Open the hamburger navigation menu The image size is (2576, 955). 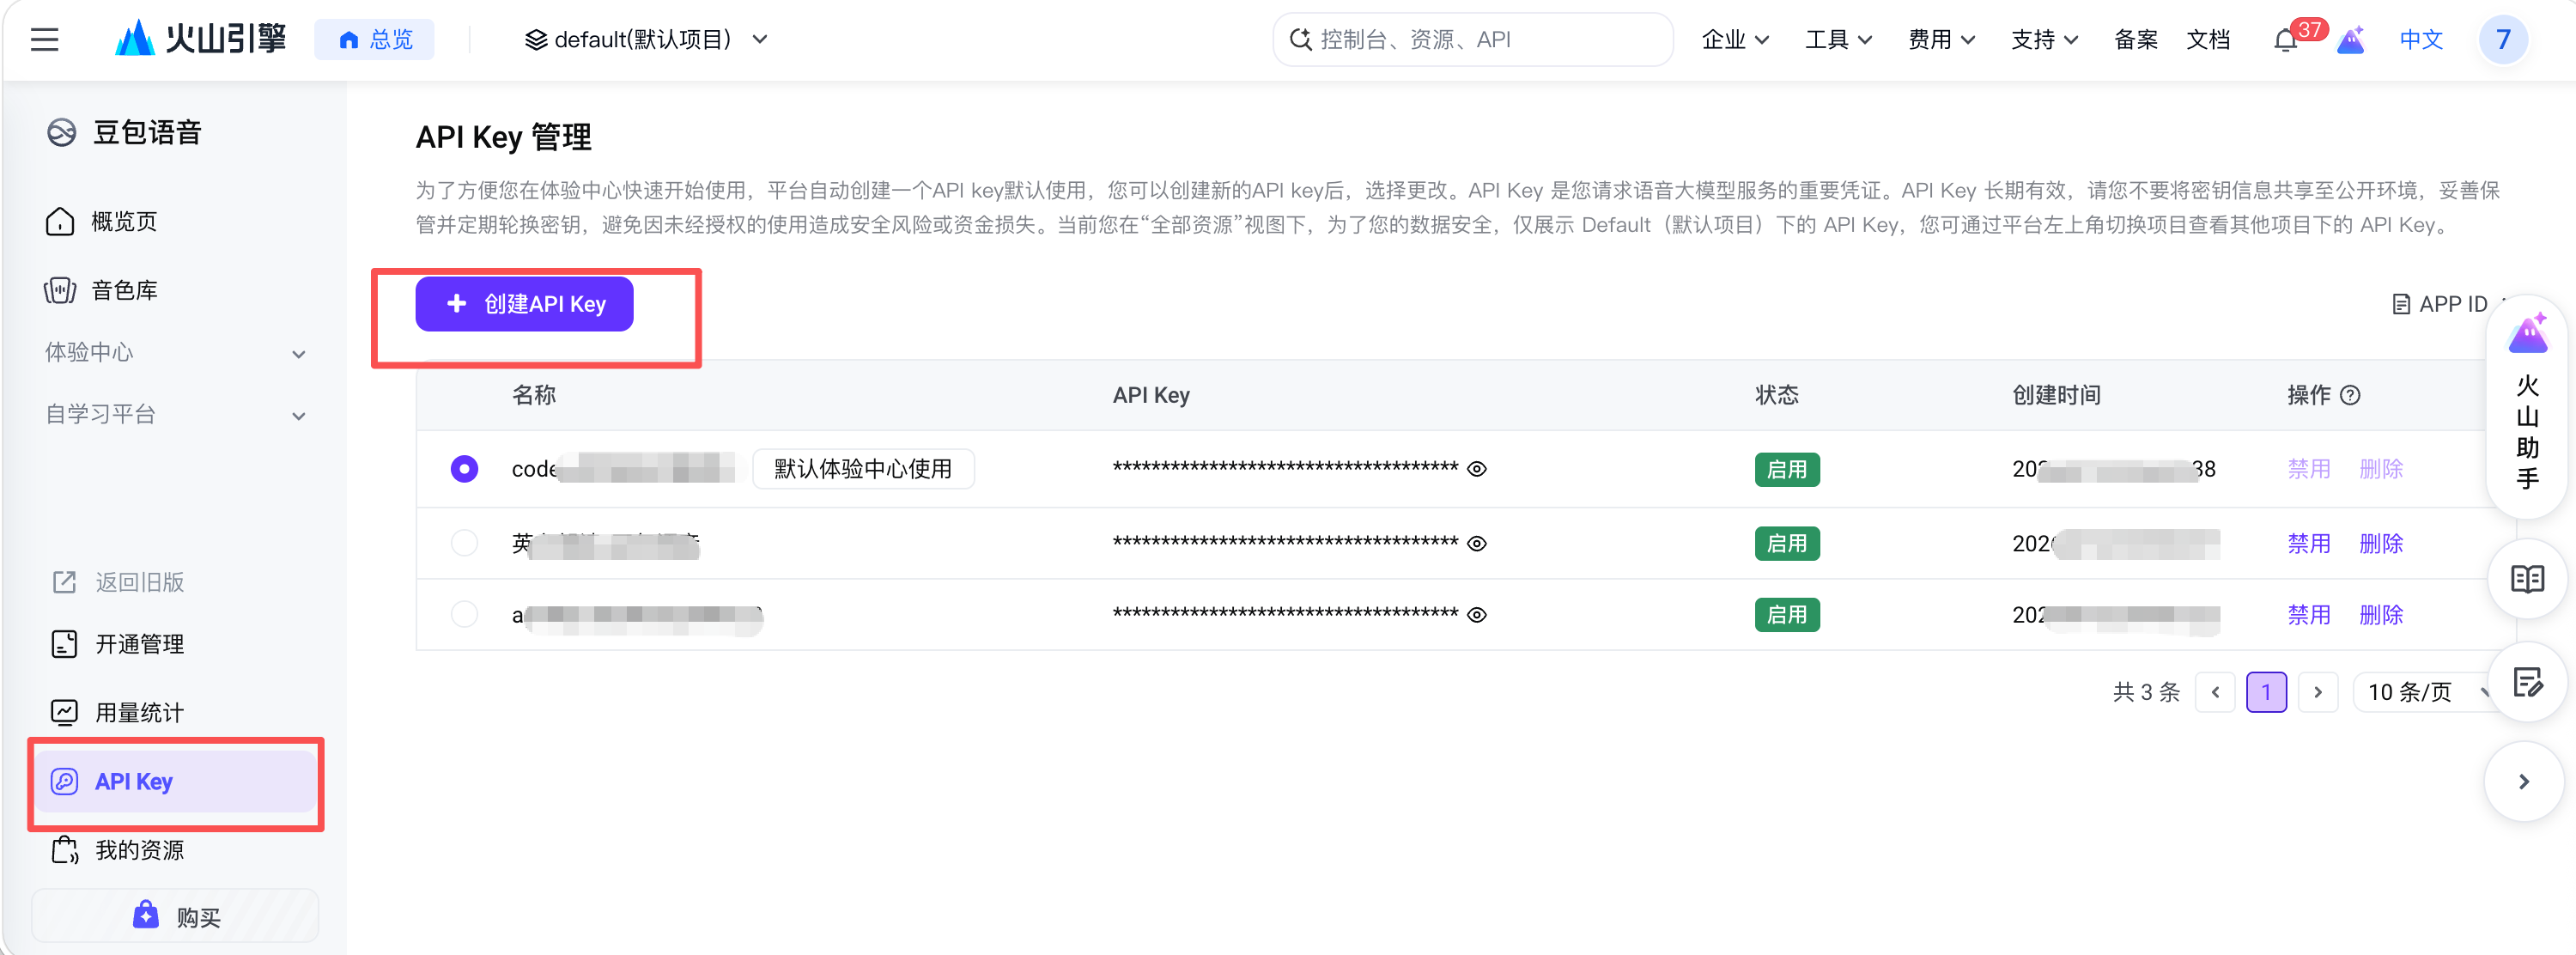(44, 40)
